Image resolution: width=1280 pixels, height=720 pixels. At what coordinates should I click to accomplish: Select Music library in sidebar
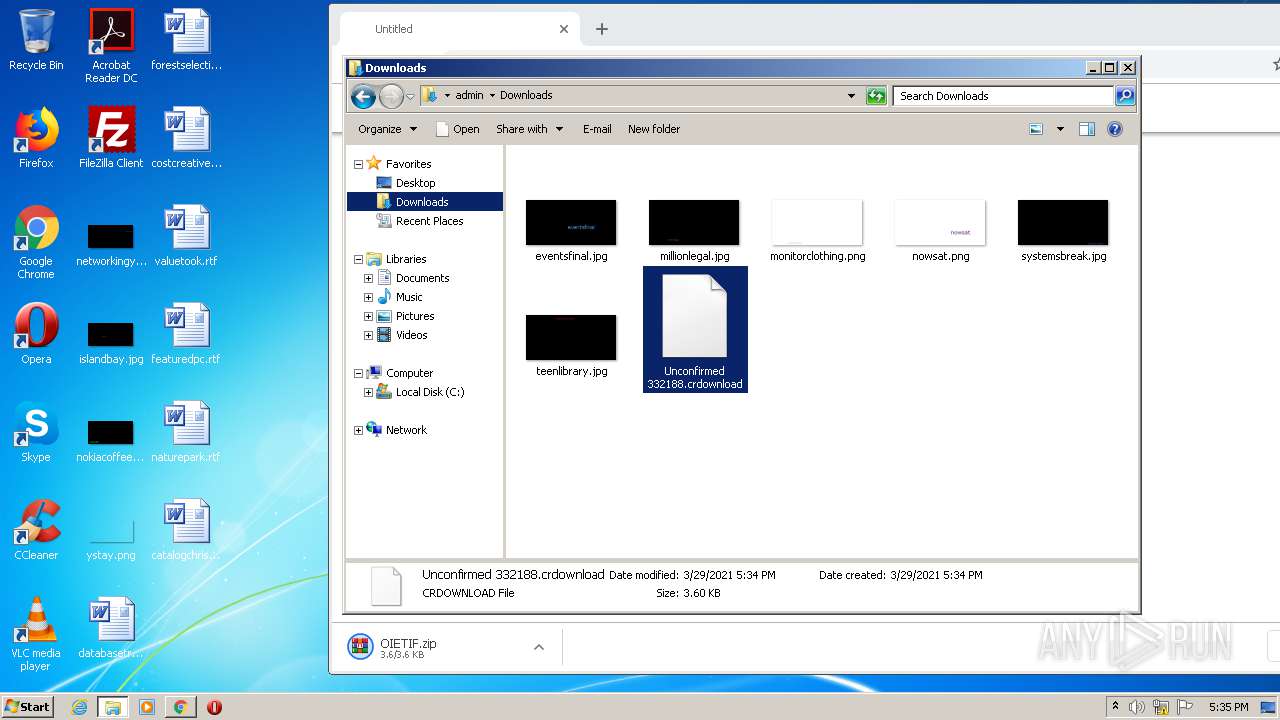coord(409,297)
